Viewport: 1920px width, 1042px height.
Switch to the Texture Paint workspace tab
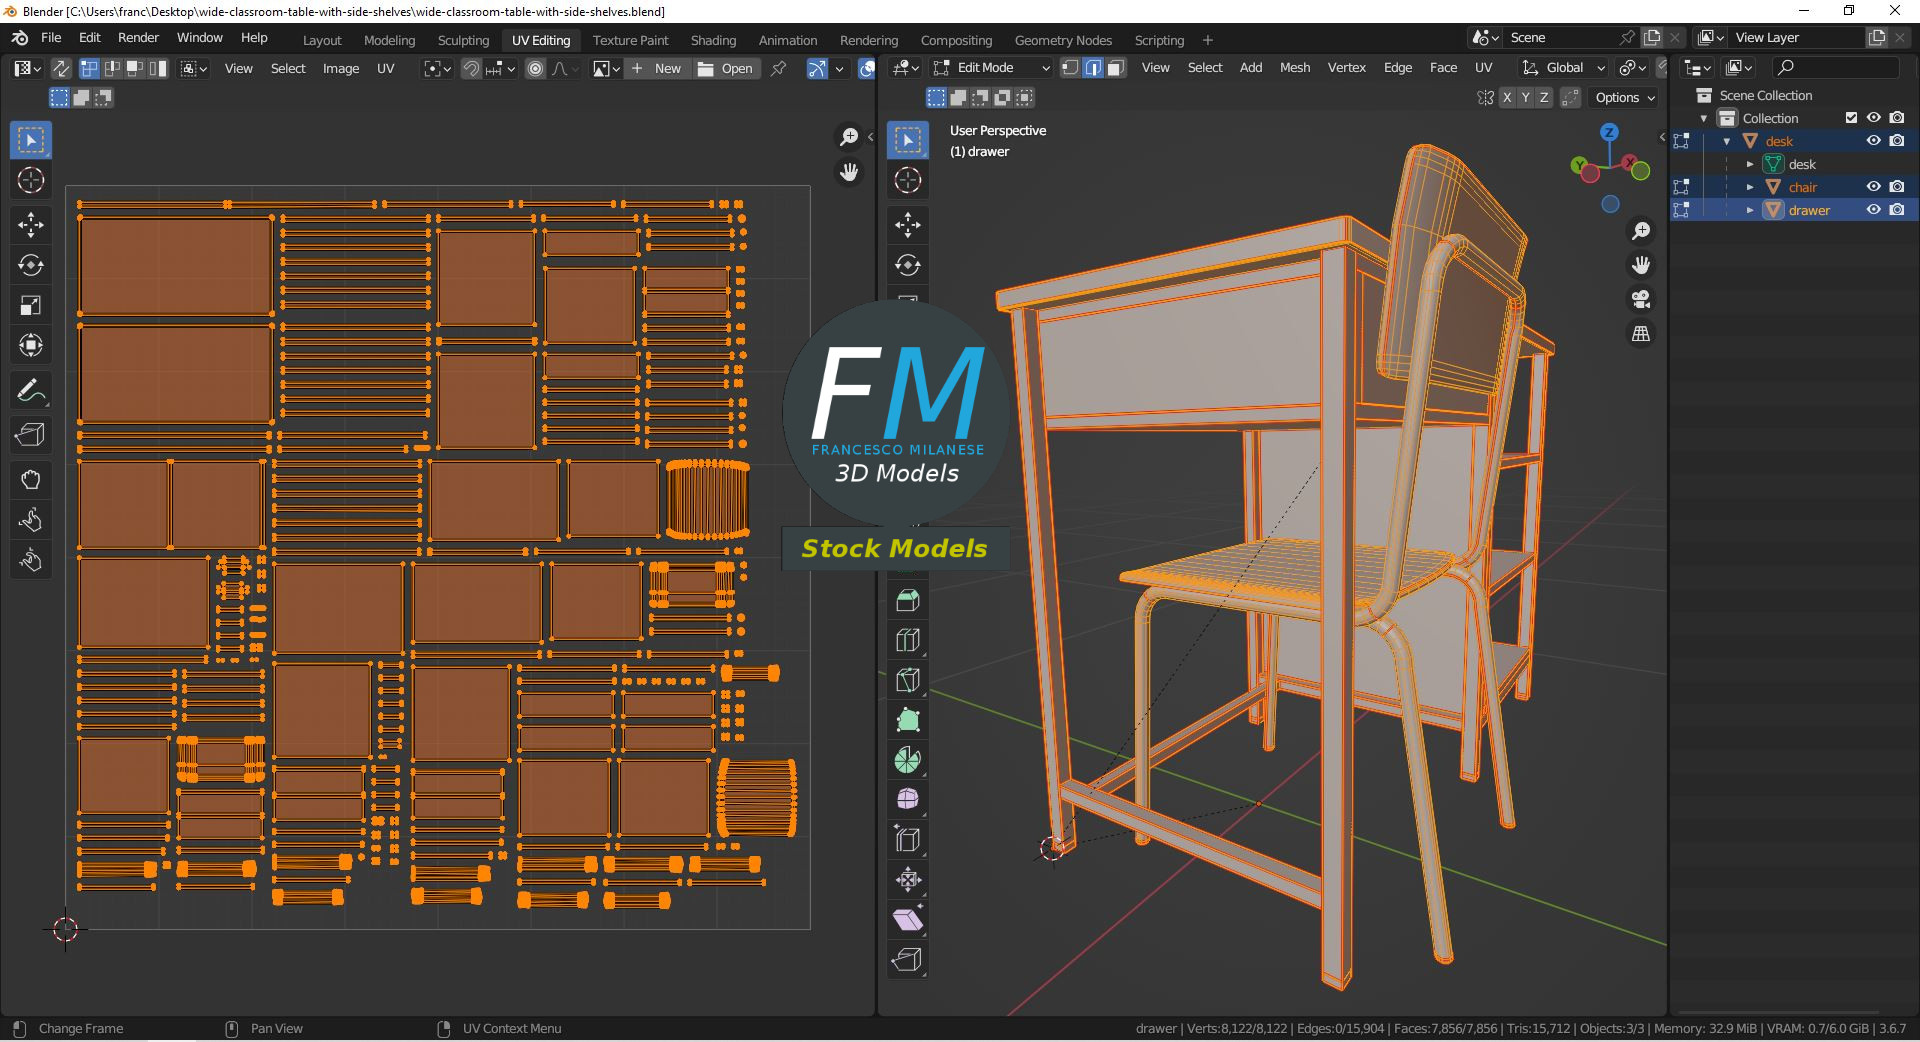[630, 40]
